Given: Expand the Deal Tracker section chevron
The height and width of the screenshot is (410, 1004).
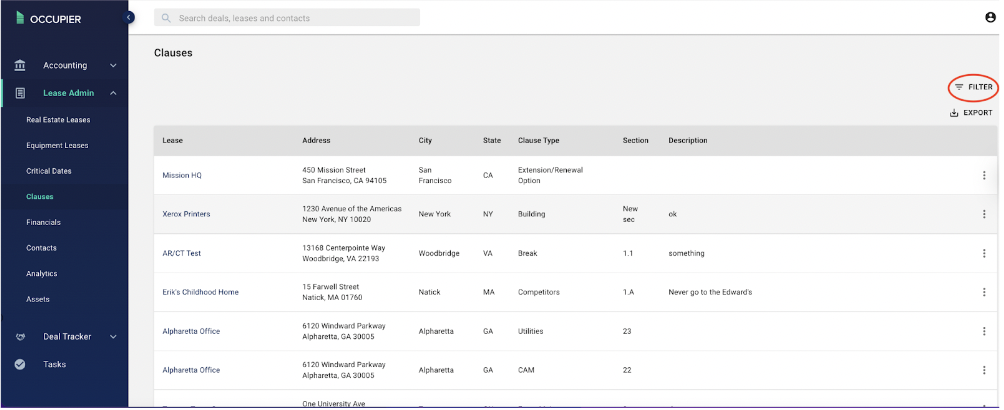Looking at the screenshot, I should (x=113, y=337).
